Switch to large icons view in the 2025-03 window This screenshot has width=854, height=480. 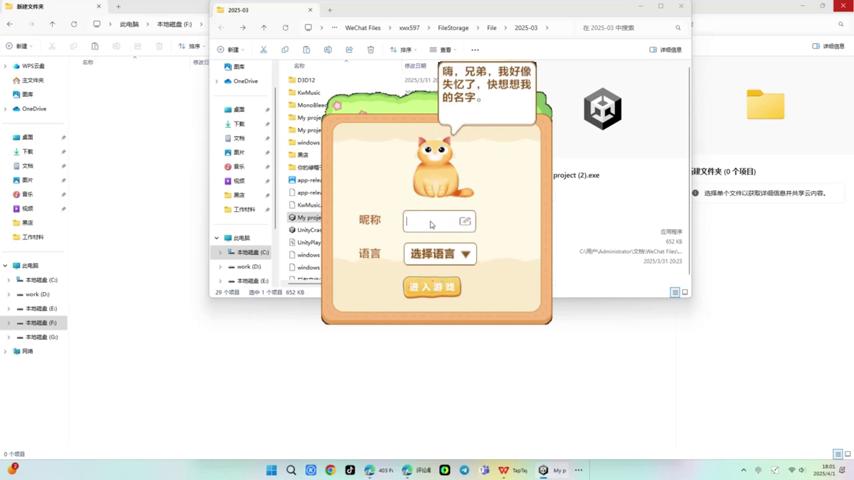[x=685, y=293]
